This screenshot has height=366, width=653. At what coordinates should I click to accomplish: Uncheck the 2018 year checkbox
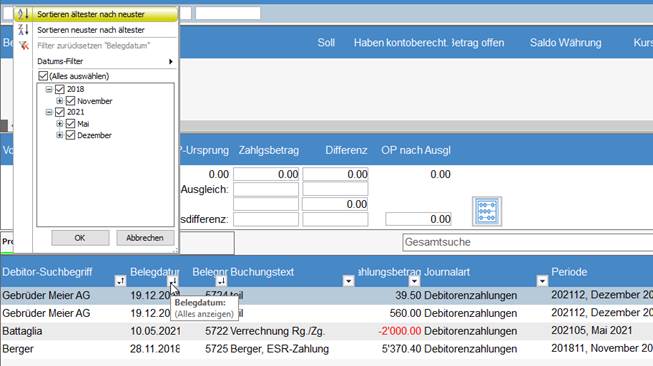[x=60, y=89]
